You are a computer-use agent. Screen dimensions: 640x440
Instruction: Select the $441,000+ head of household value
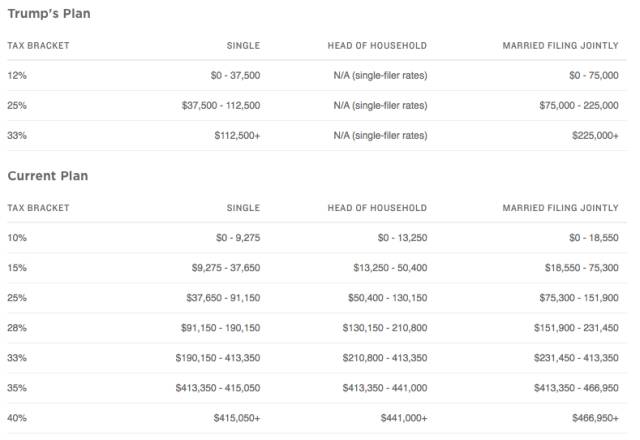click(x=400, y=418)
